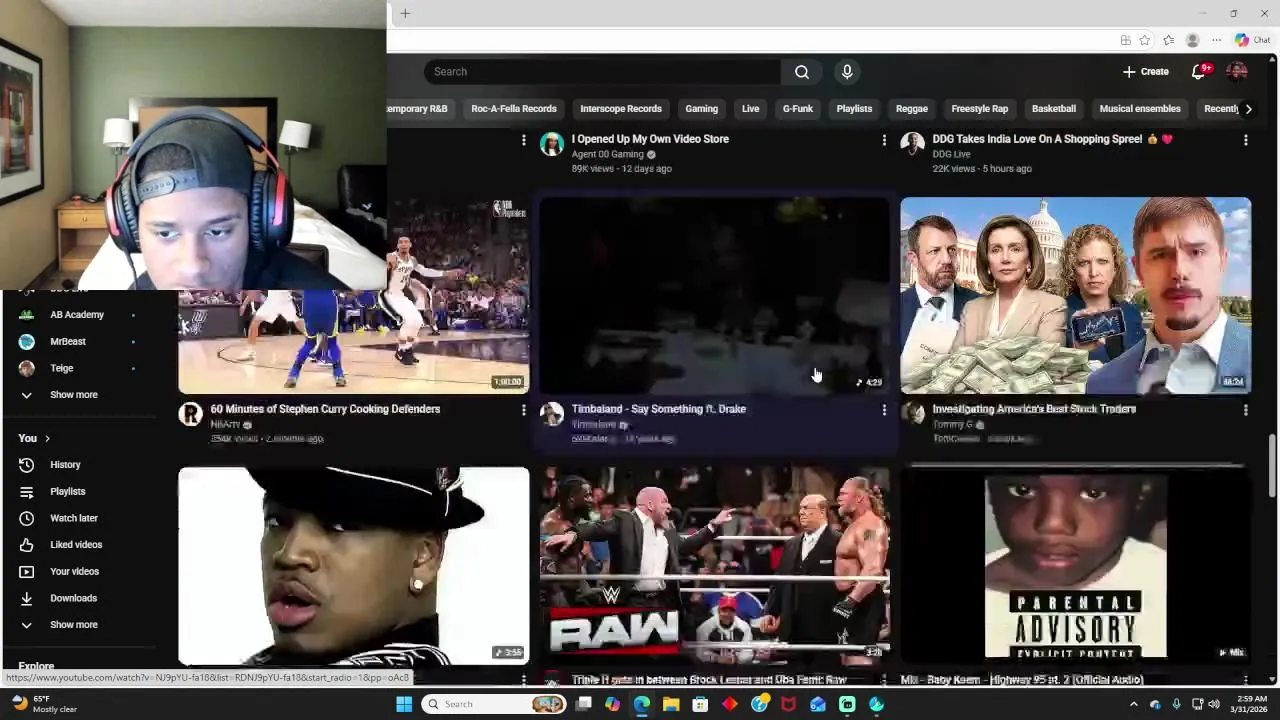Screen dimensions: 1280x720
Task: Show more category chips with right arrow
Action: tap(1248, 109)
